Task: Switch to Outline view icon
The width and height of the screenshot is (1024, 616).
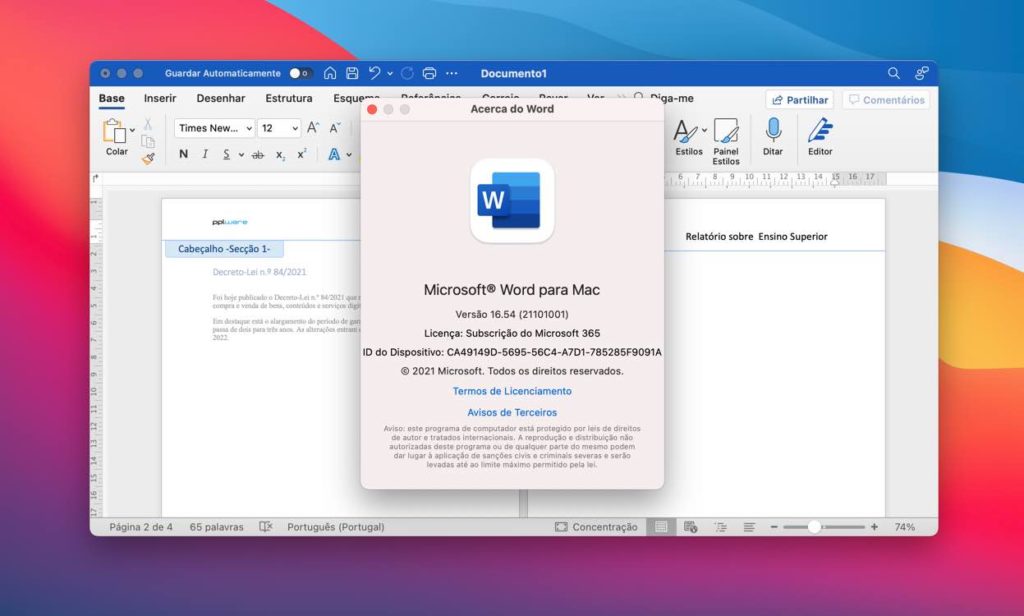Action: click(720, 527)
